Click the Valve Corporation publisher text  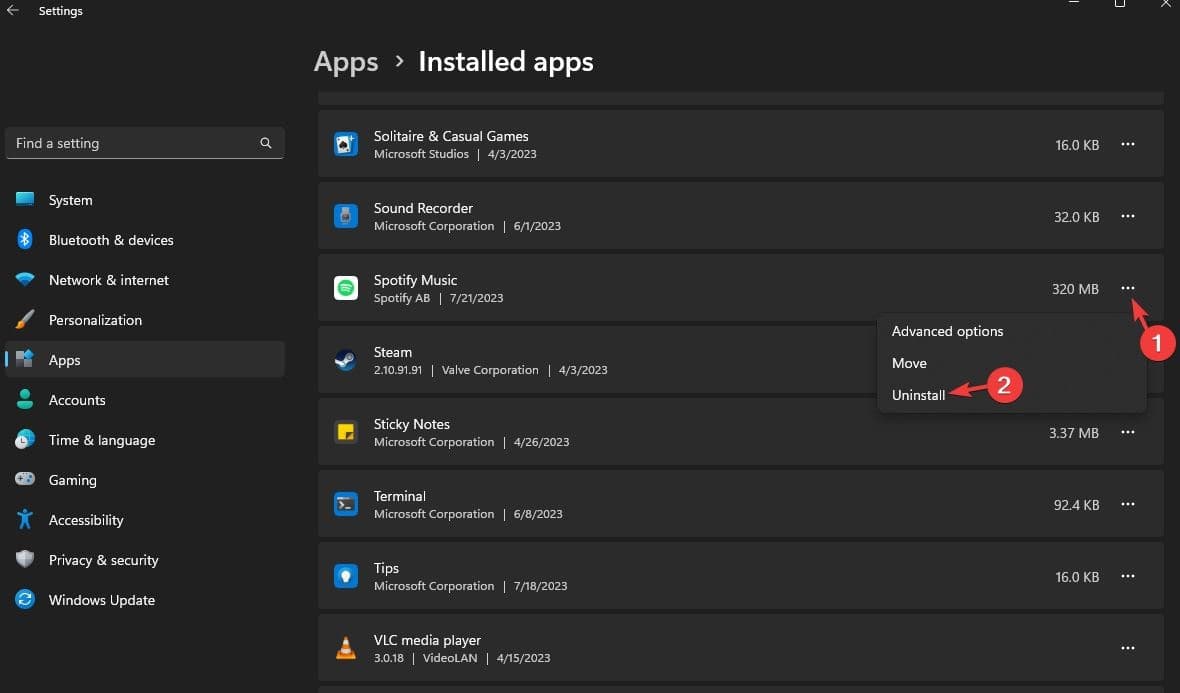coord(490,370)
